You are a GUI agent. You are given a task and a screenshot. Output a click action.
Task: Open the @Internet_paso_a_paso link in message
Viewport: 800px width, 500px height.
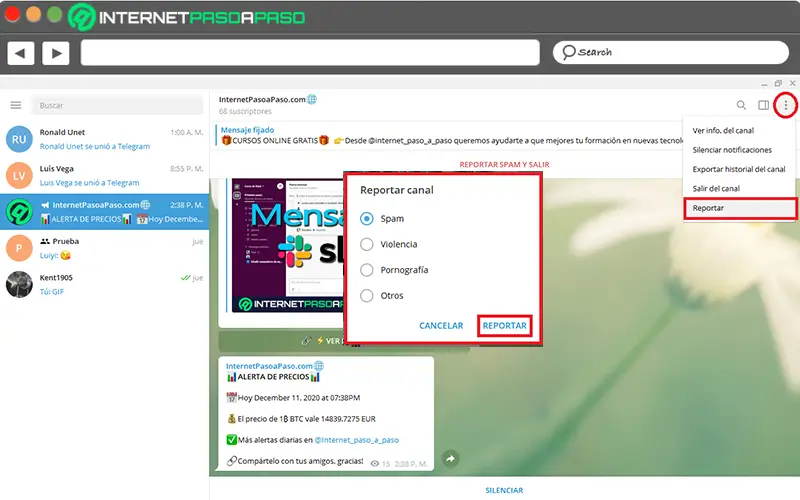[357, 440]
